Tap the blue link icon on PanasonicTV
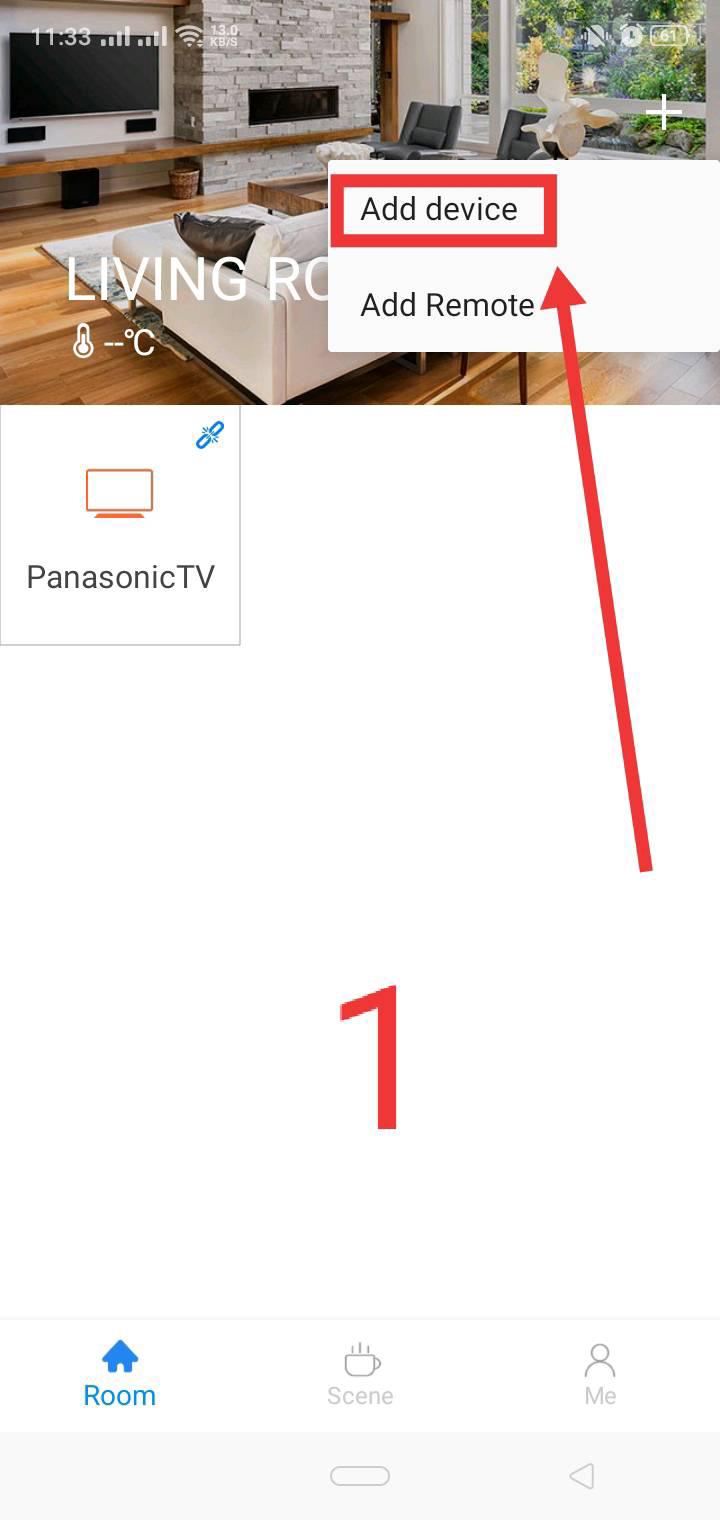The width and height of the screenshot is (720, 1520). [x=210, y=435]
